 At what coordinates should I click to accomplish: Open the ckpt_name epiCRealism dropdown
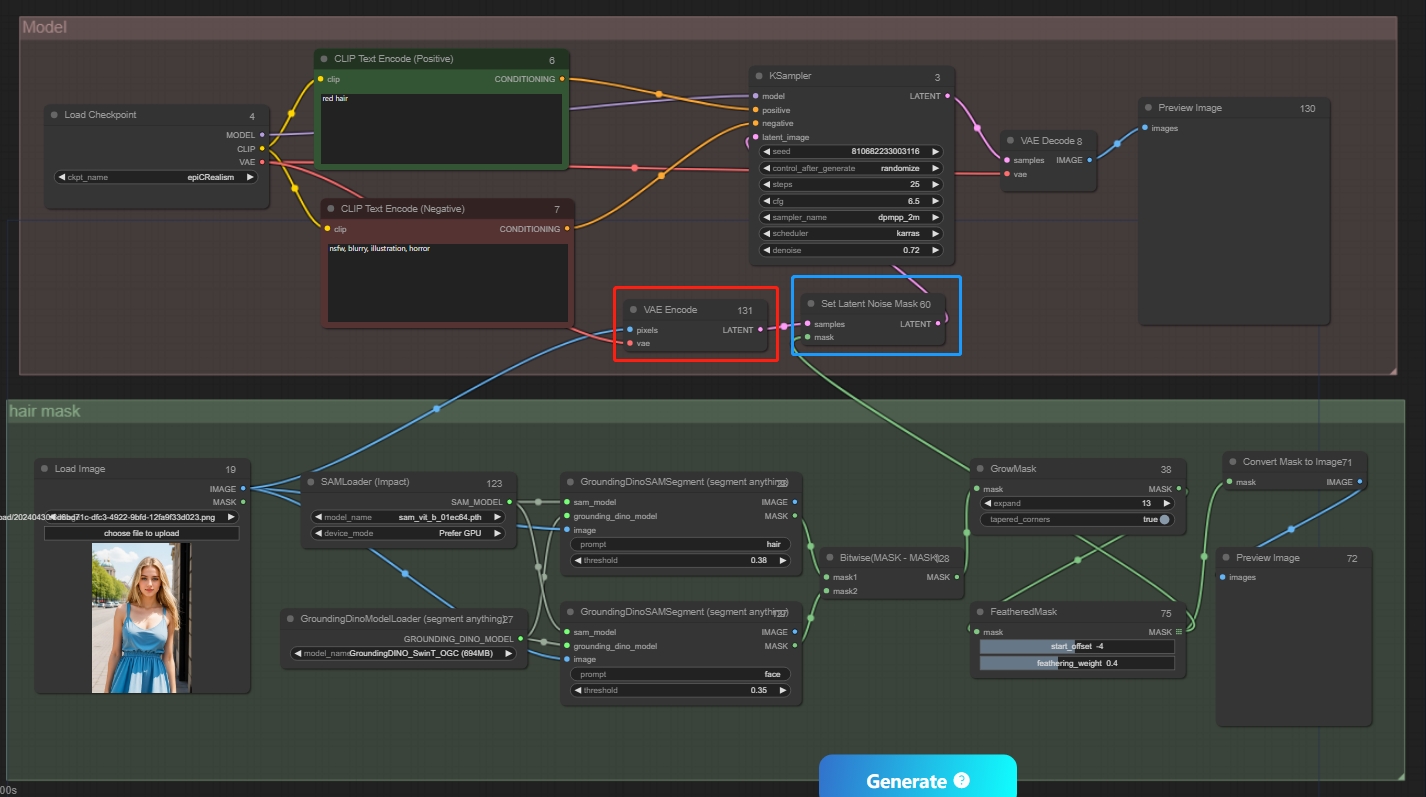(x=155, y=177)
